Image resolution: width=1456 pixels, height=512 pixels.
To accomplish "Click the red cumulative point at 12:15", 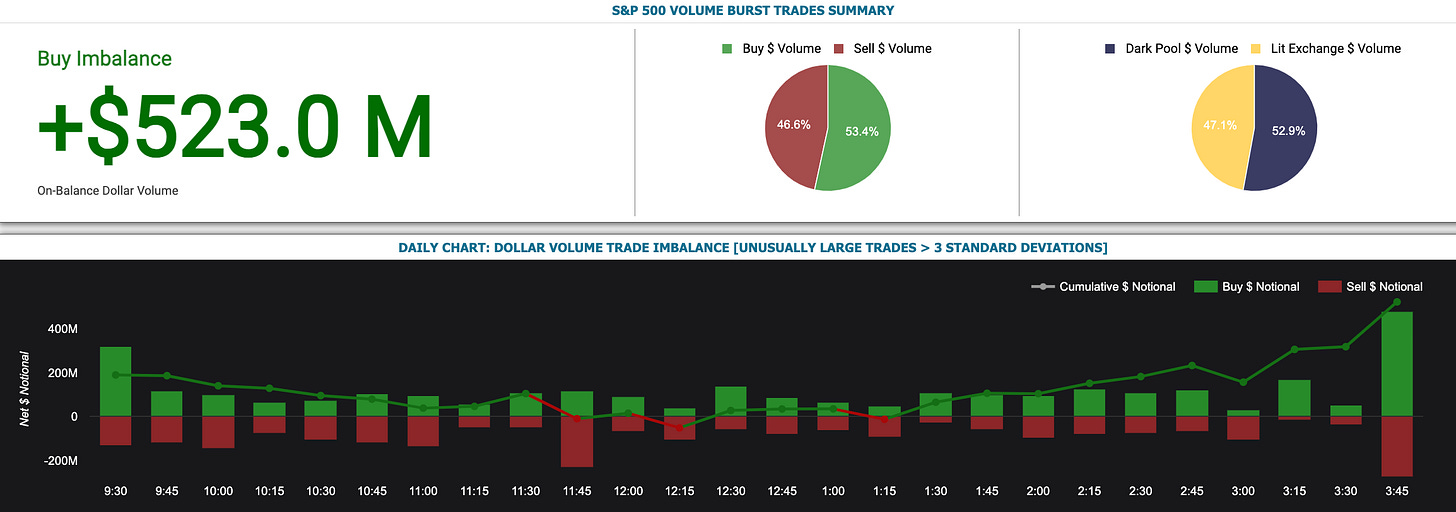I will [x=679, y=427].
